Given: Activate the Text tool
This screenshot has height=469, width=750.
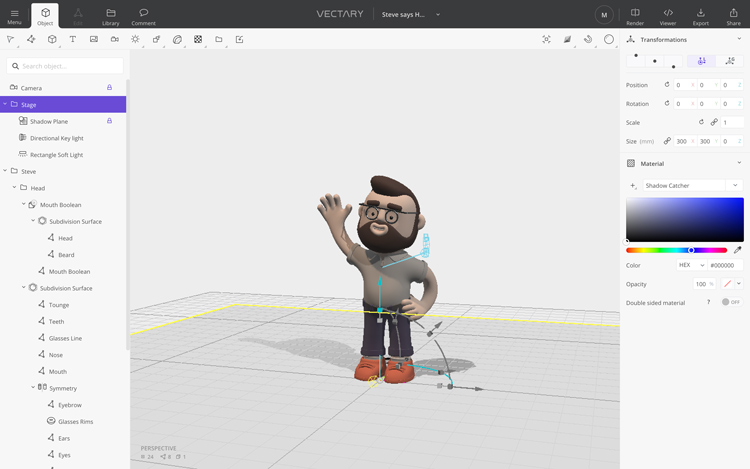Looking at the screenshot, I should point(73,39).
